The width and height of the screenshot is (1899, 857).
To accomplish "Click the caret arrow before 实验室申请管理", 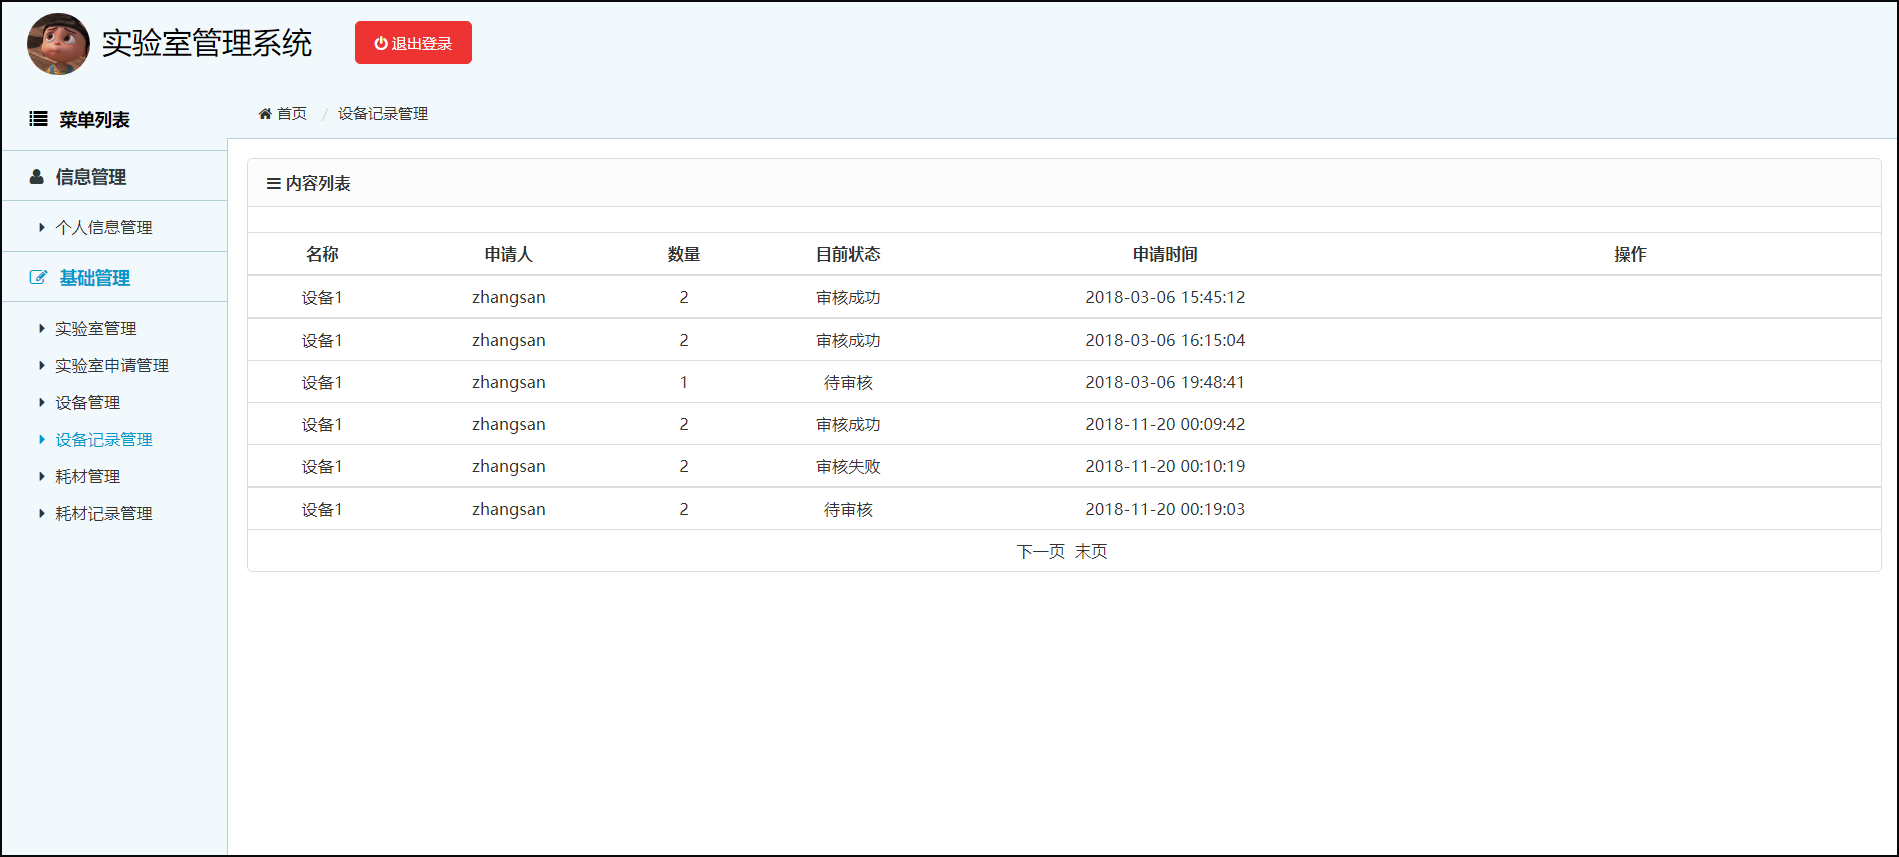I will tap(42, 366).
